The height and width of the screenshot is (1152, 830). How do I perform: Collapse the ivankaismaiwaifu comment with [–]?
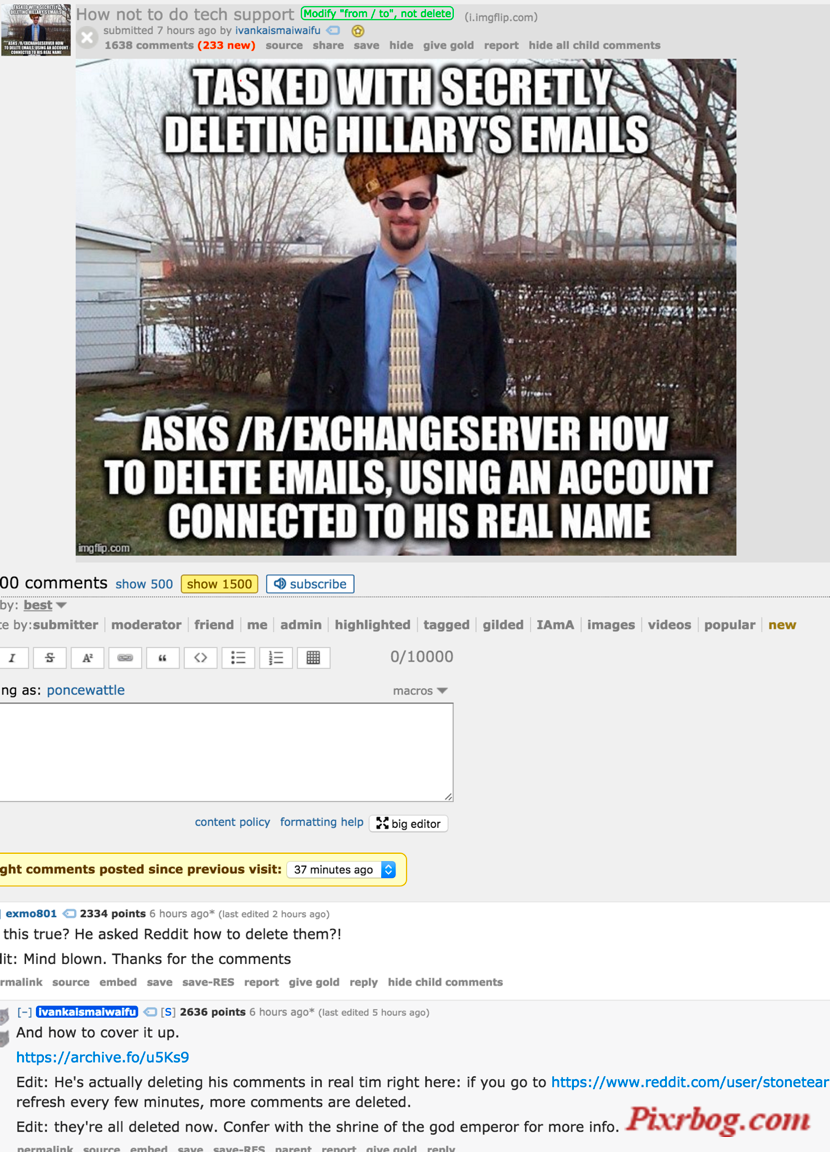(x=24, y=1012)
